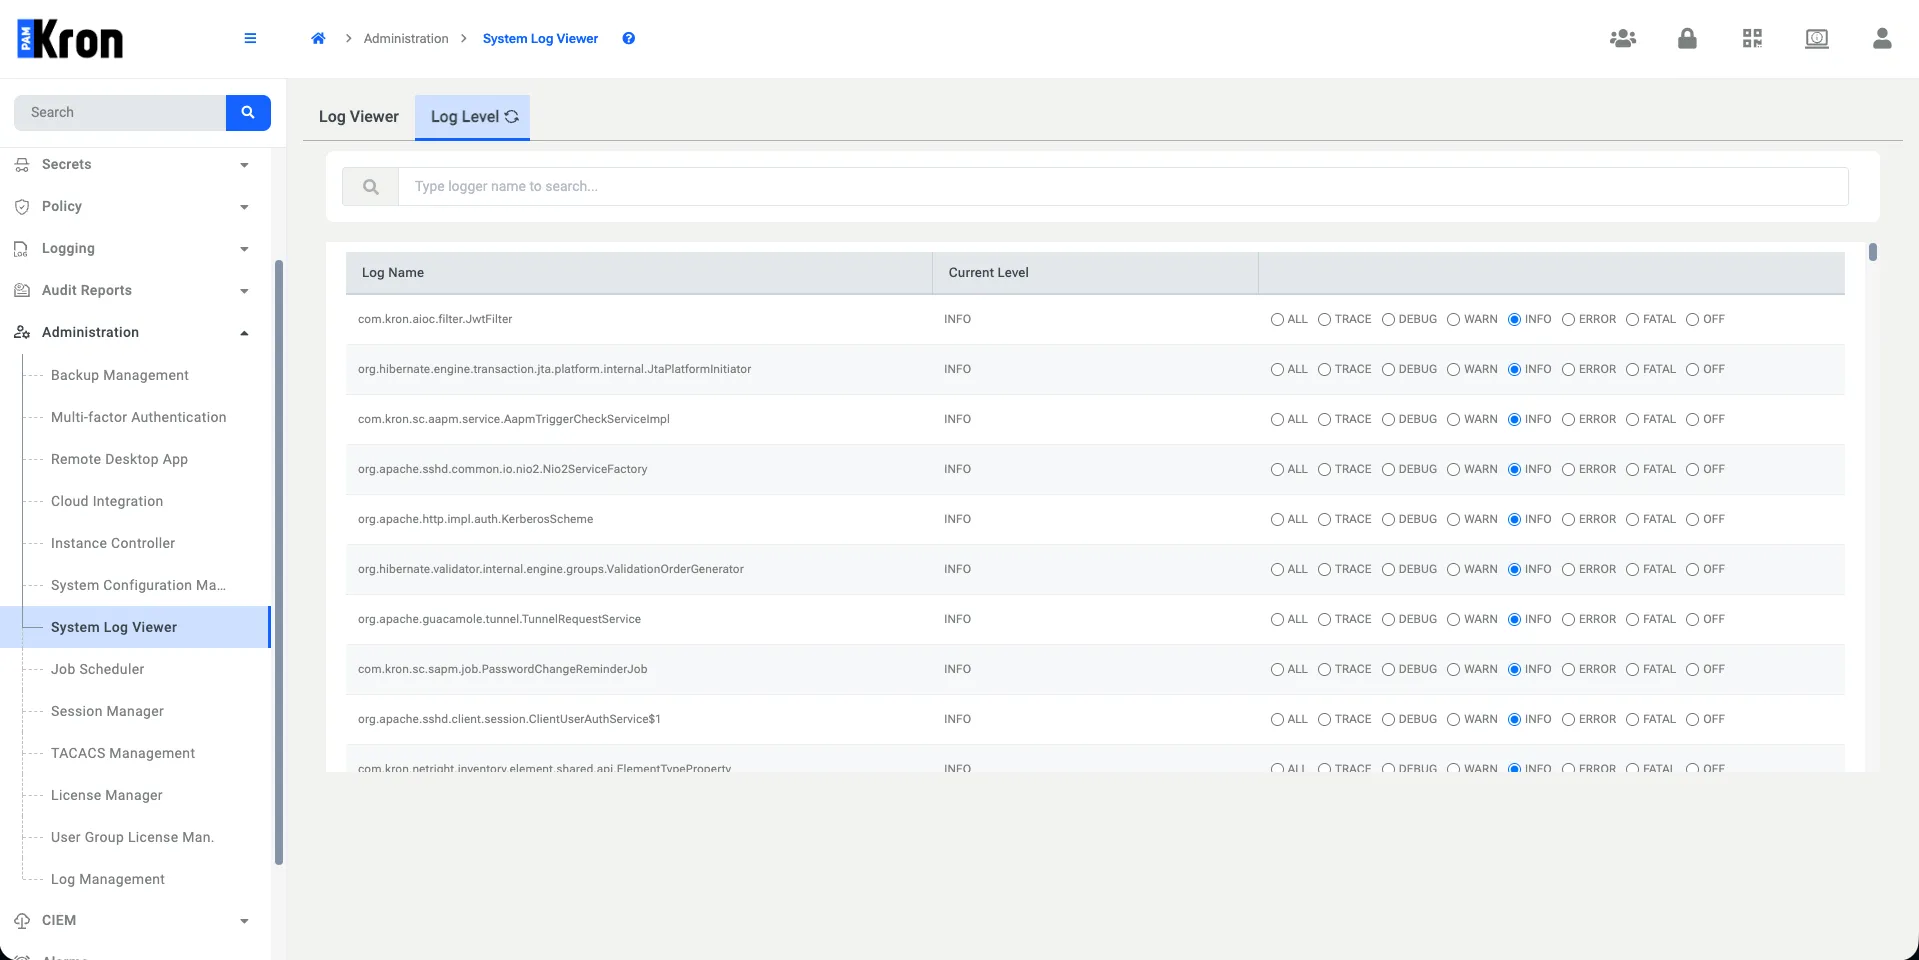Viewport: 1919px width, 960px height.
Task: Collapse the Administration menu arrow
Action: click(244, 333)
